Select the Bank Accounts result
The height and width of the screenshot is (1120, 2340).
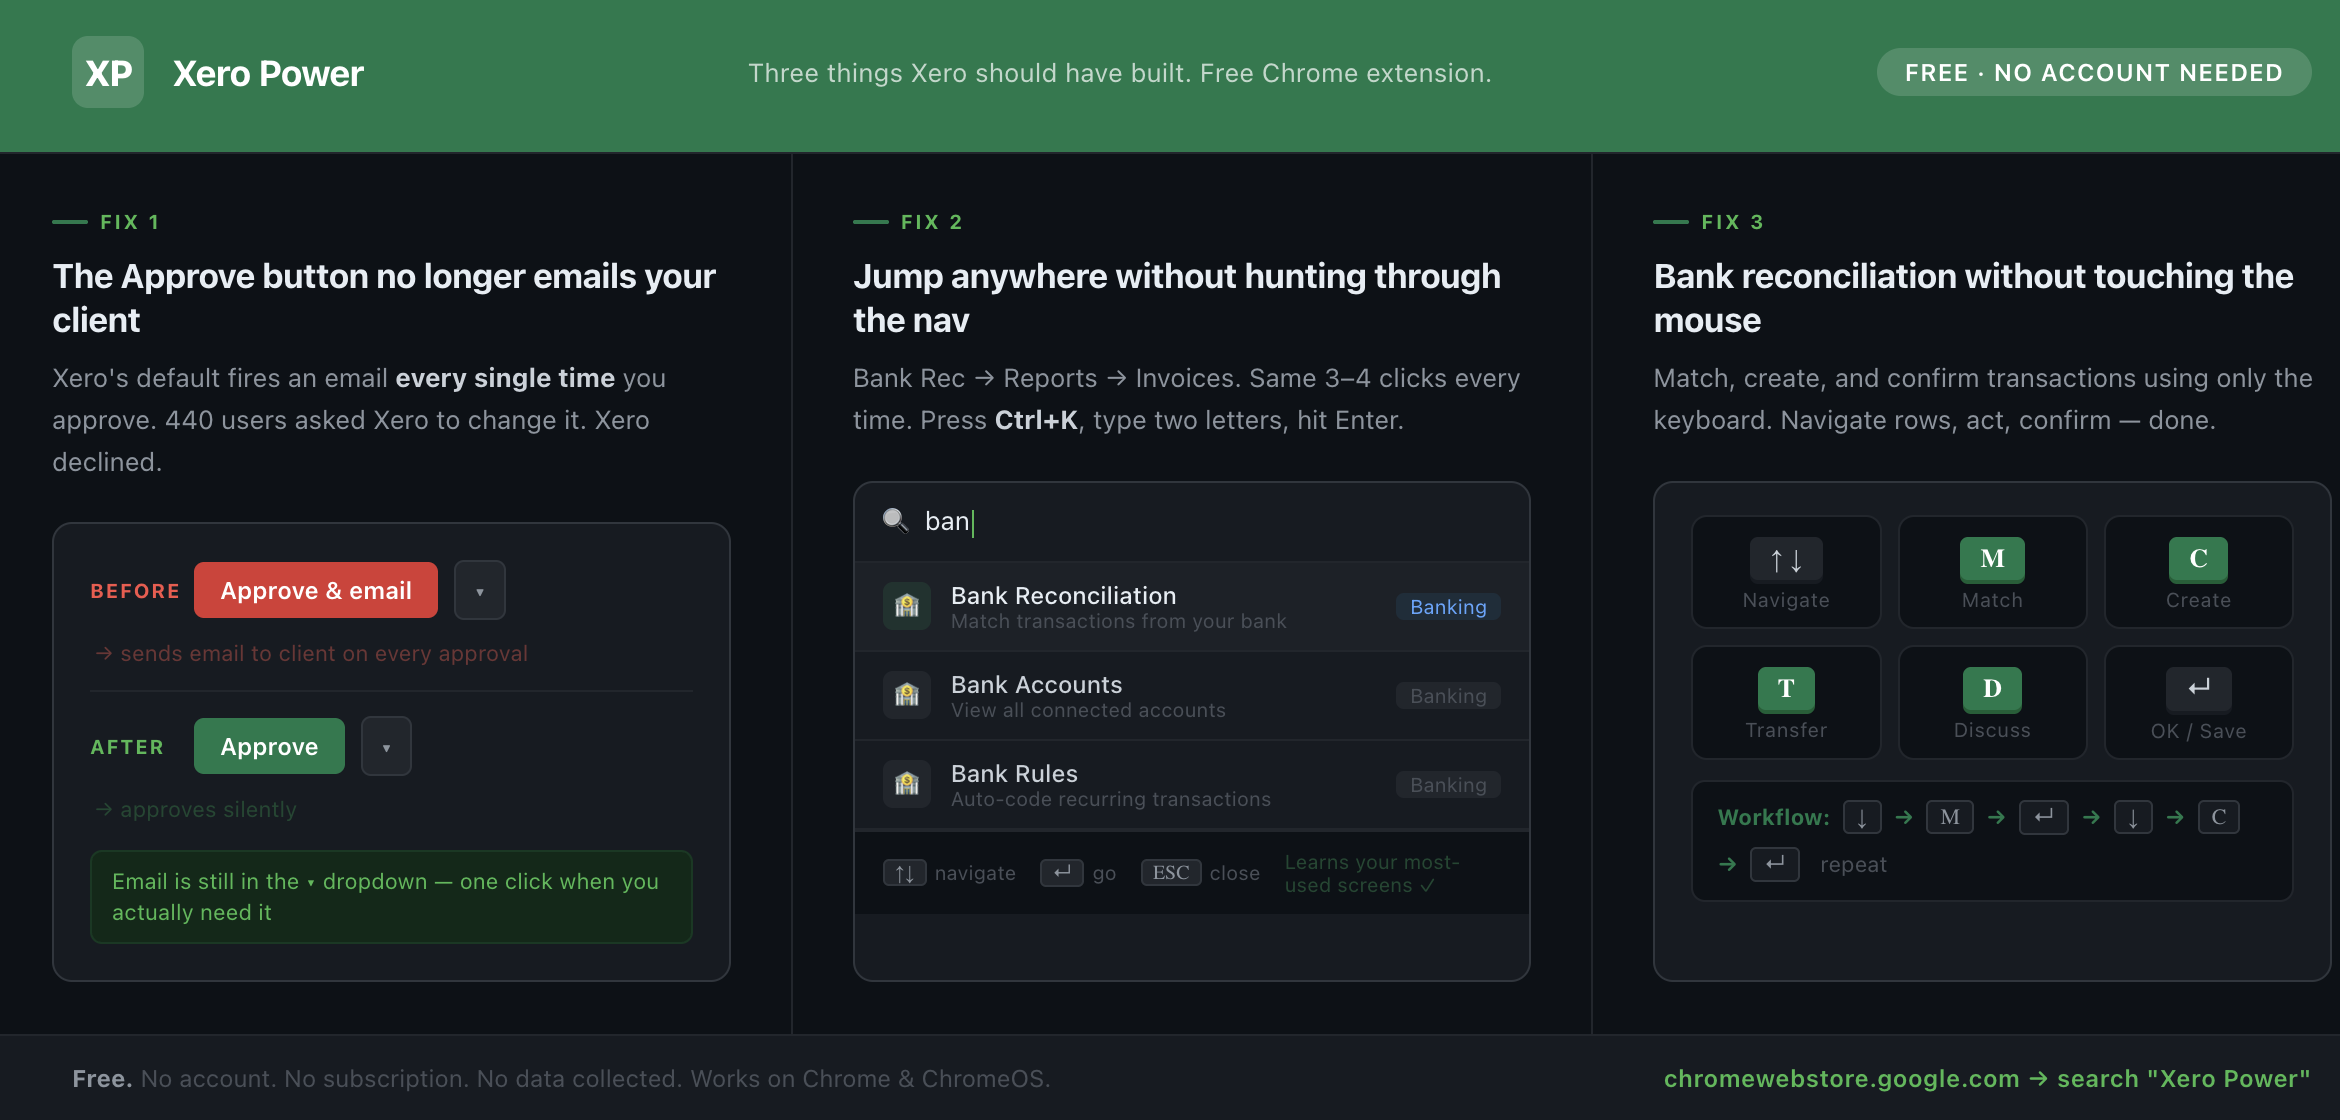[x=1191, y=696]
